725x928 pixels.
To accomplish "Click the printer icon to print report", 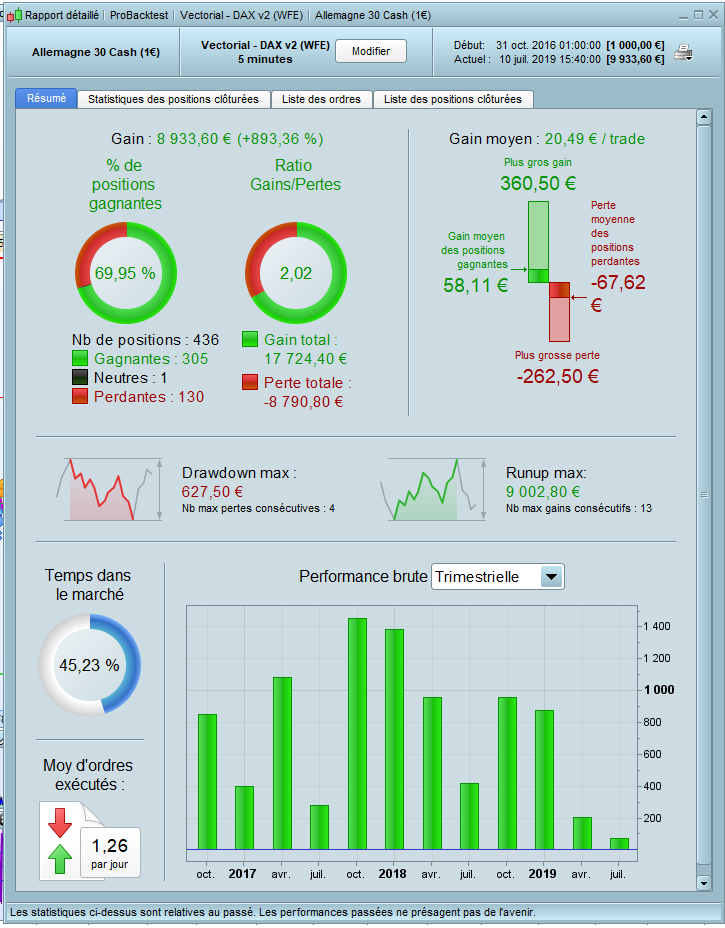I will pos(684,53).
